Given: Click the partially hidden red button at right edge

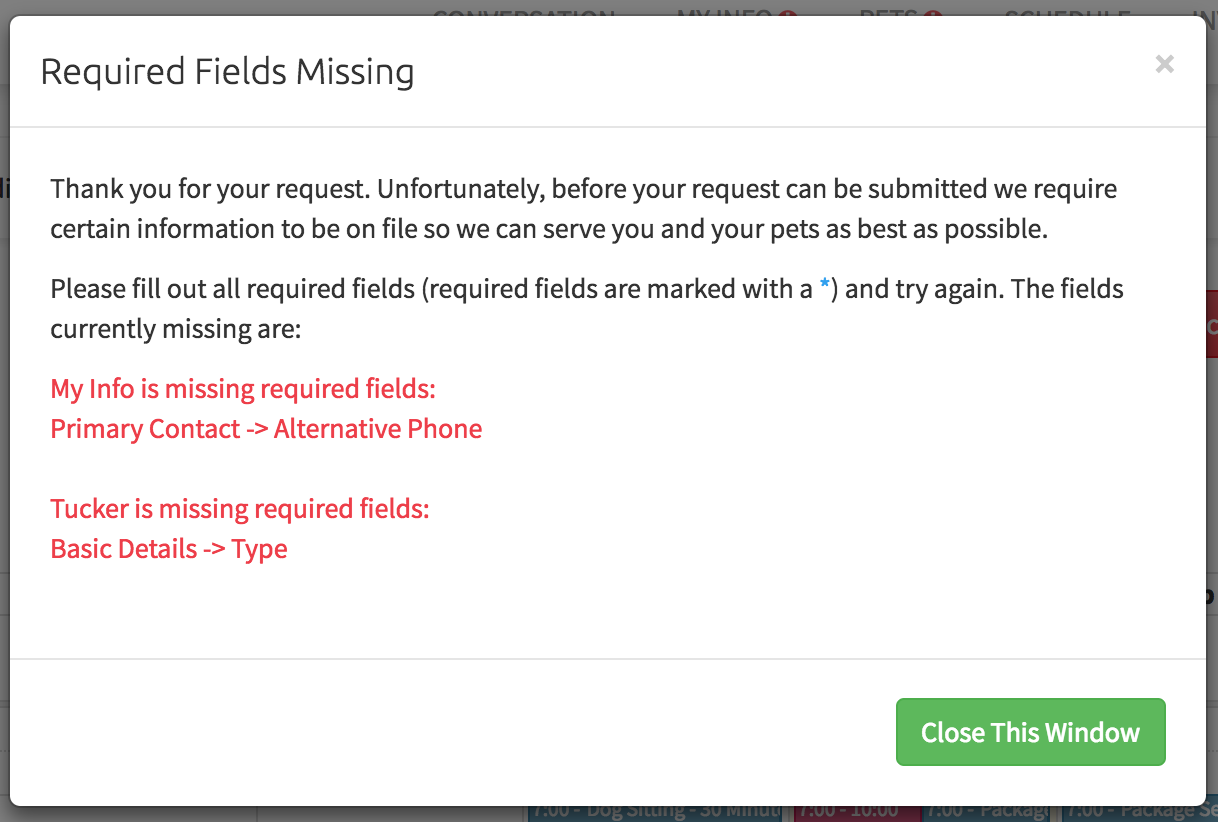Looking at the screenshot, I should [x=1211, y=328].
